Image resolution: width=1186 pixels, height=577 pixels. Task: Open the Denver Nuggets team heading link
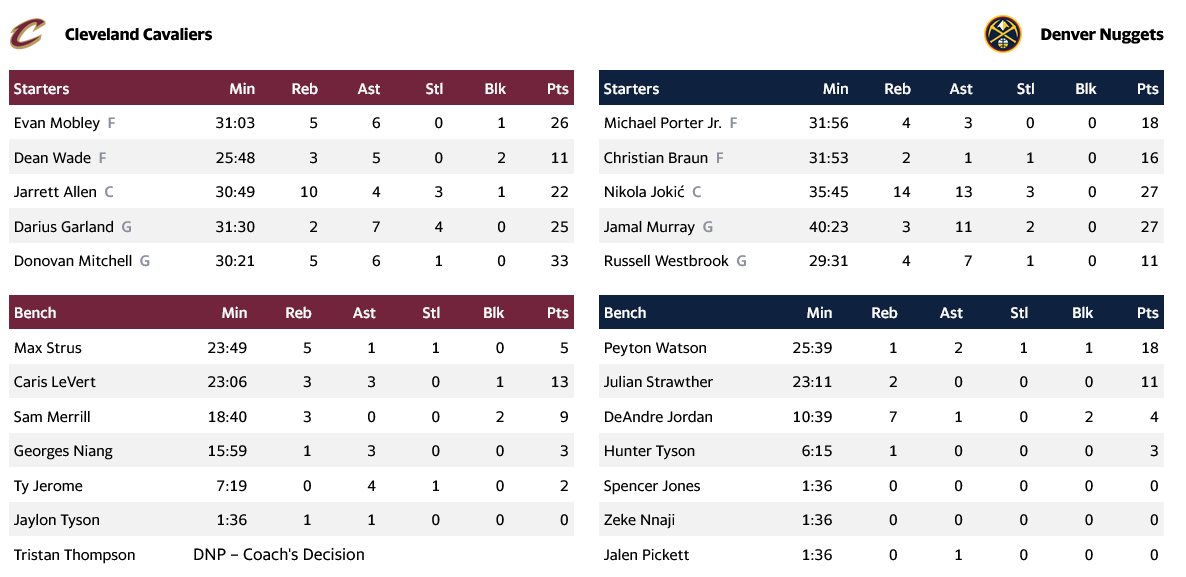1101,34
